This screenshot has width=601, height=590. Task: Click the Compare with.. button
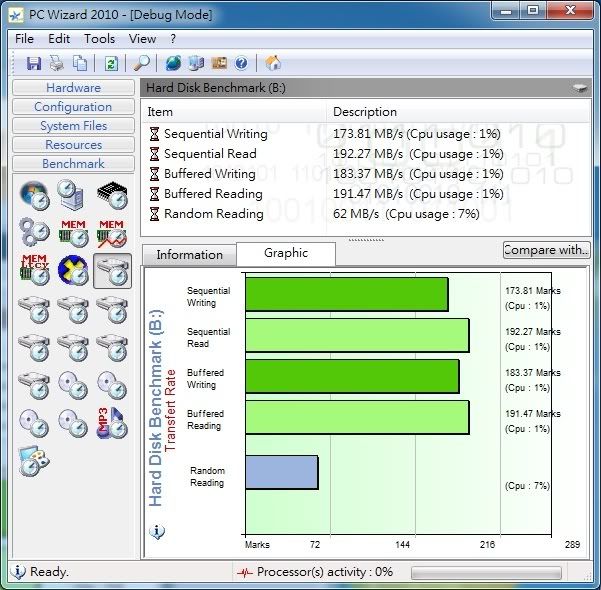pos(547,250)
